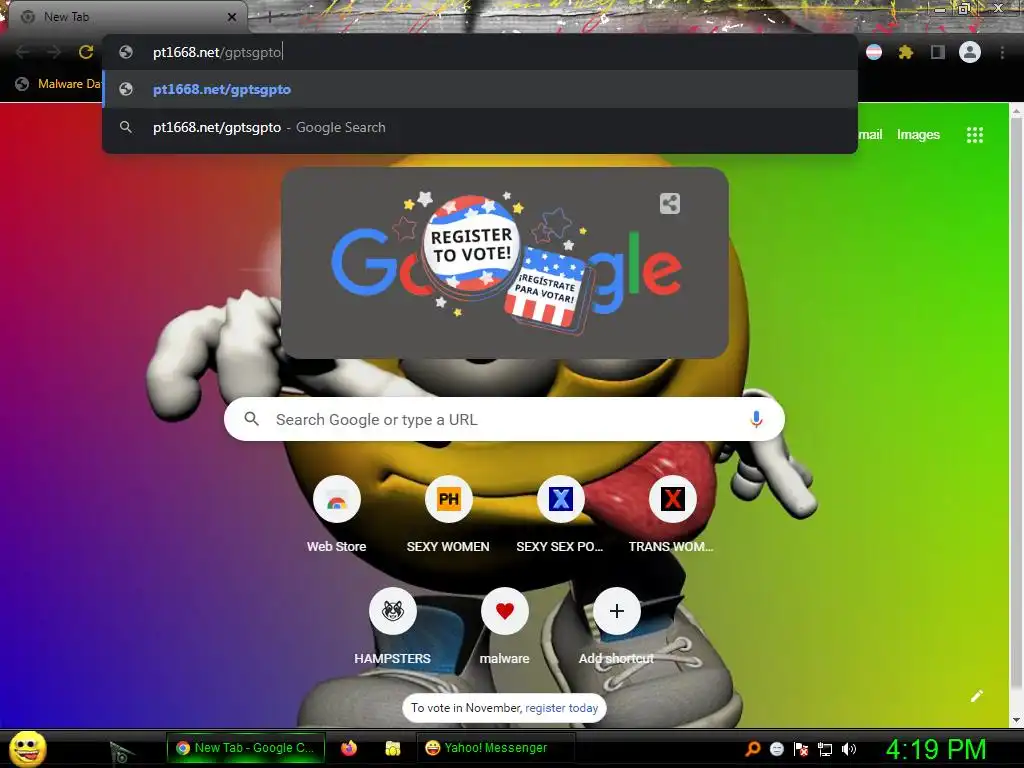Open Chrome's three-dot menu
The height and width of the screenshot is (768, 1024).
tap(1002, 52)
